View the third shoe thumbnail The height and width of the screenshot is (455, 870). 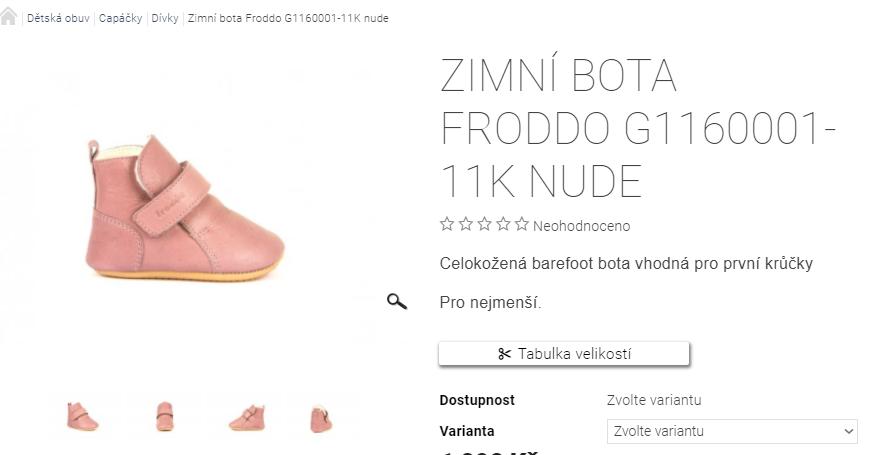[x=246, y=415]
